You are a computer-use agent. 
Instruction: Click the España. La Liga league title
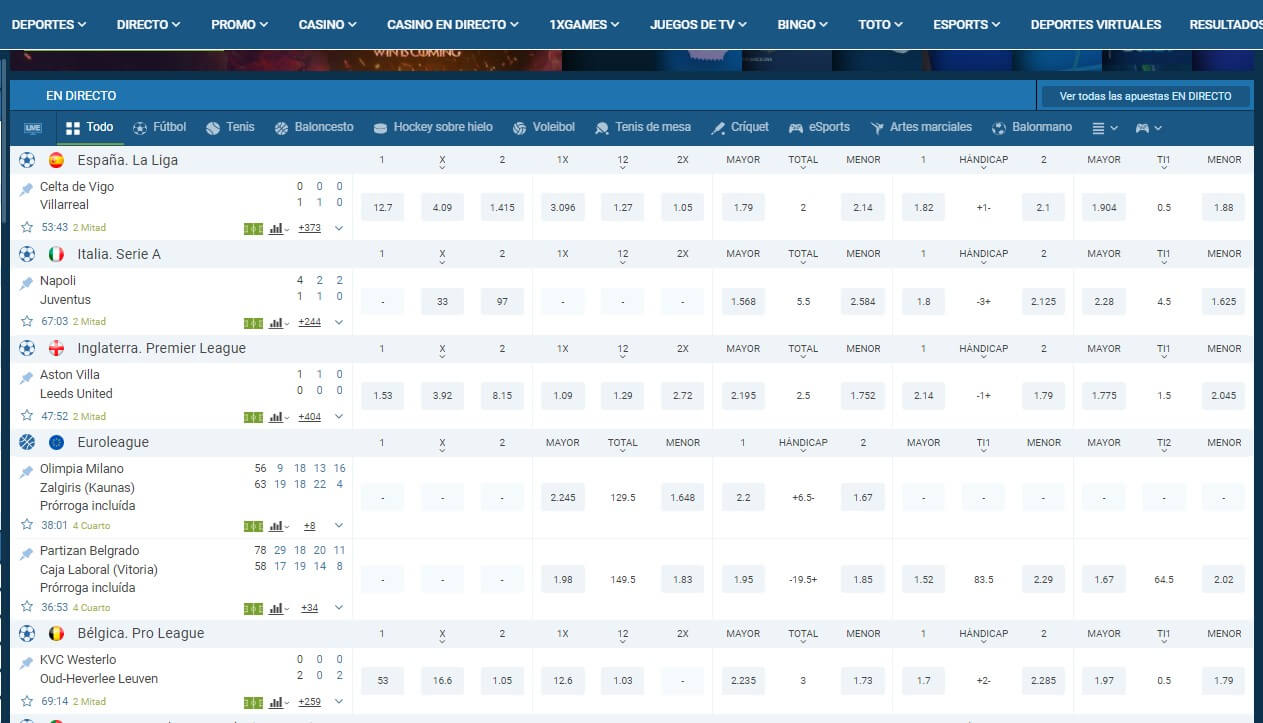pyautogui.click(x=128, y=160)
